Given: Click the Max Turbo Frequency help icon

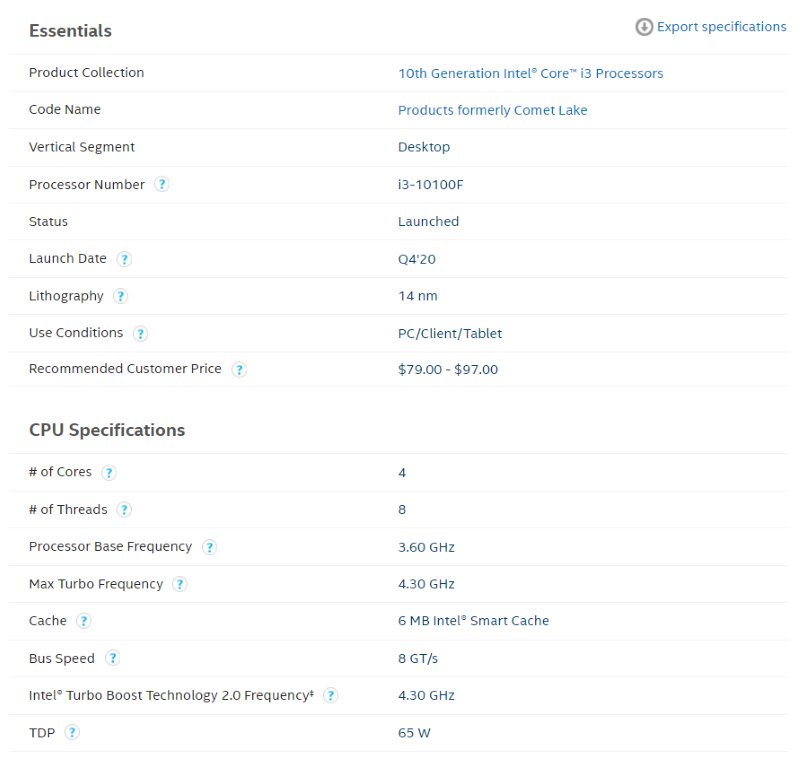Looking at the screenshot, I should click(x=180, y=584).
